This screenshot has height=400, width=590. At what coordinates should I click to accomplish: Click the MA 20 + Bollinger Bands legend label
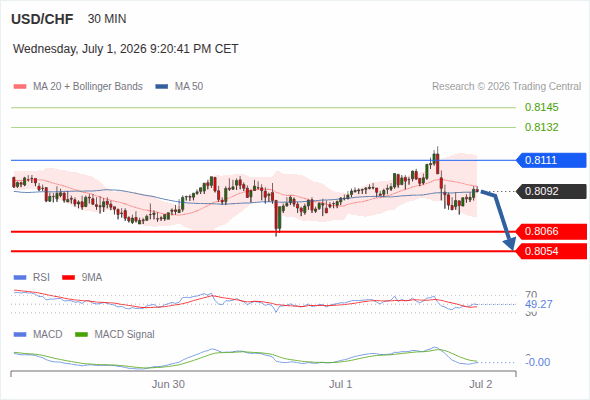coord(88,87)
